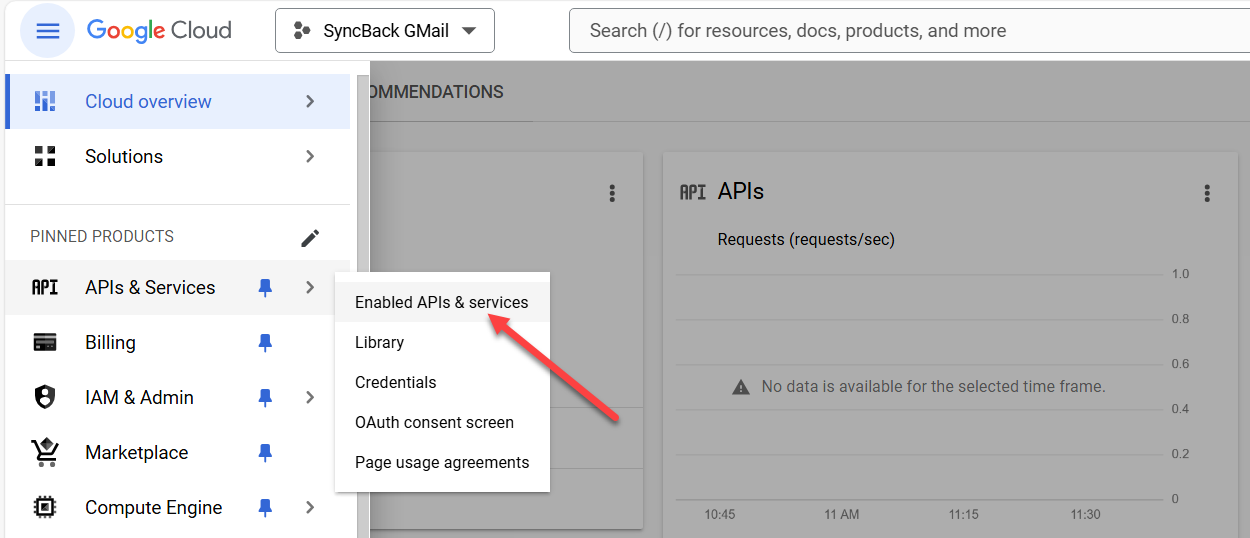Screen dimensions: 1250x538
Task: Unpin Marketplace from pinned products
Action: 265,452
